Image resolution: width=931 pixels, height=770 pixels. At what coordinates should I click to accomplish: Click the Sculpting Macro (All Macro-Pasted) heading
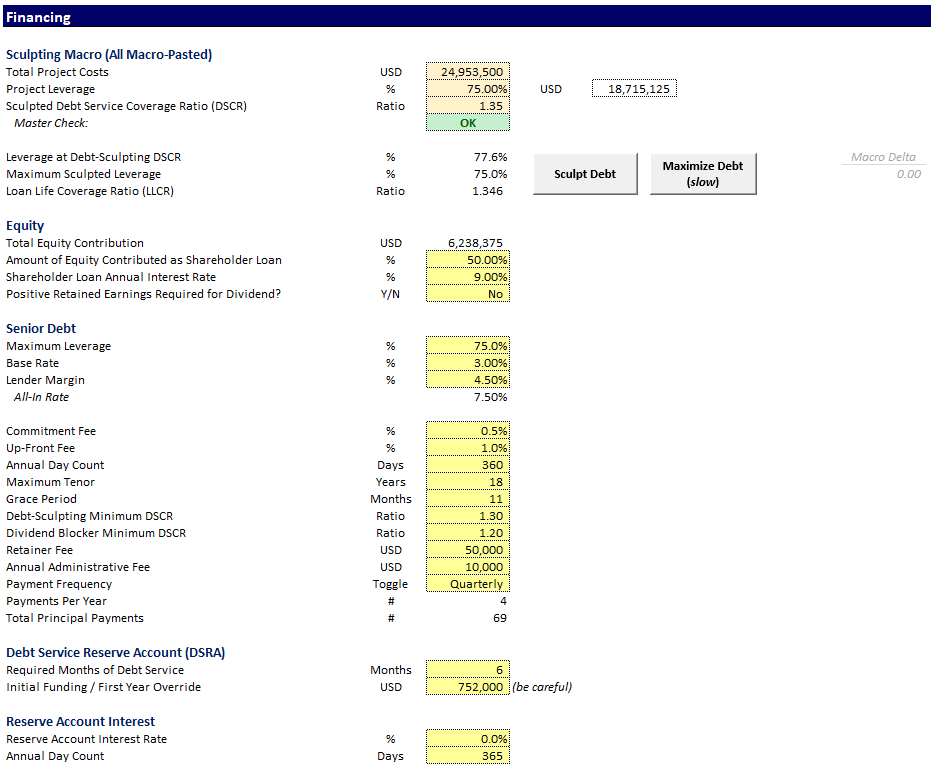click(109, 55)
